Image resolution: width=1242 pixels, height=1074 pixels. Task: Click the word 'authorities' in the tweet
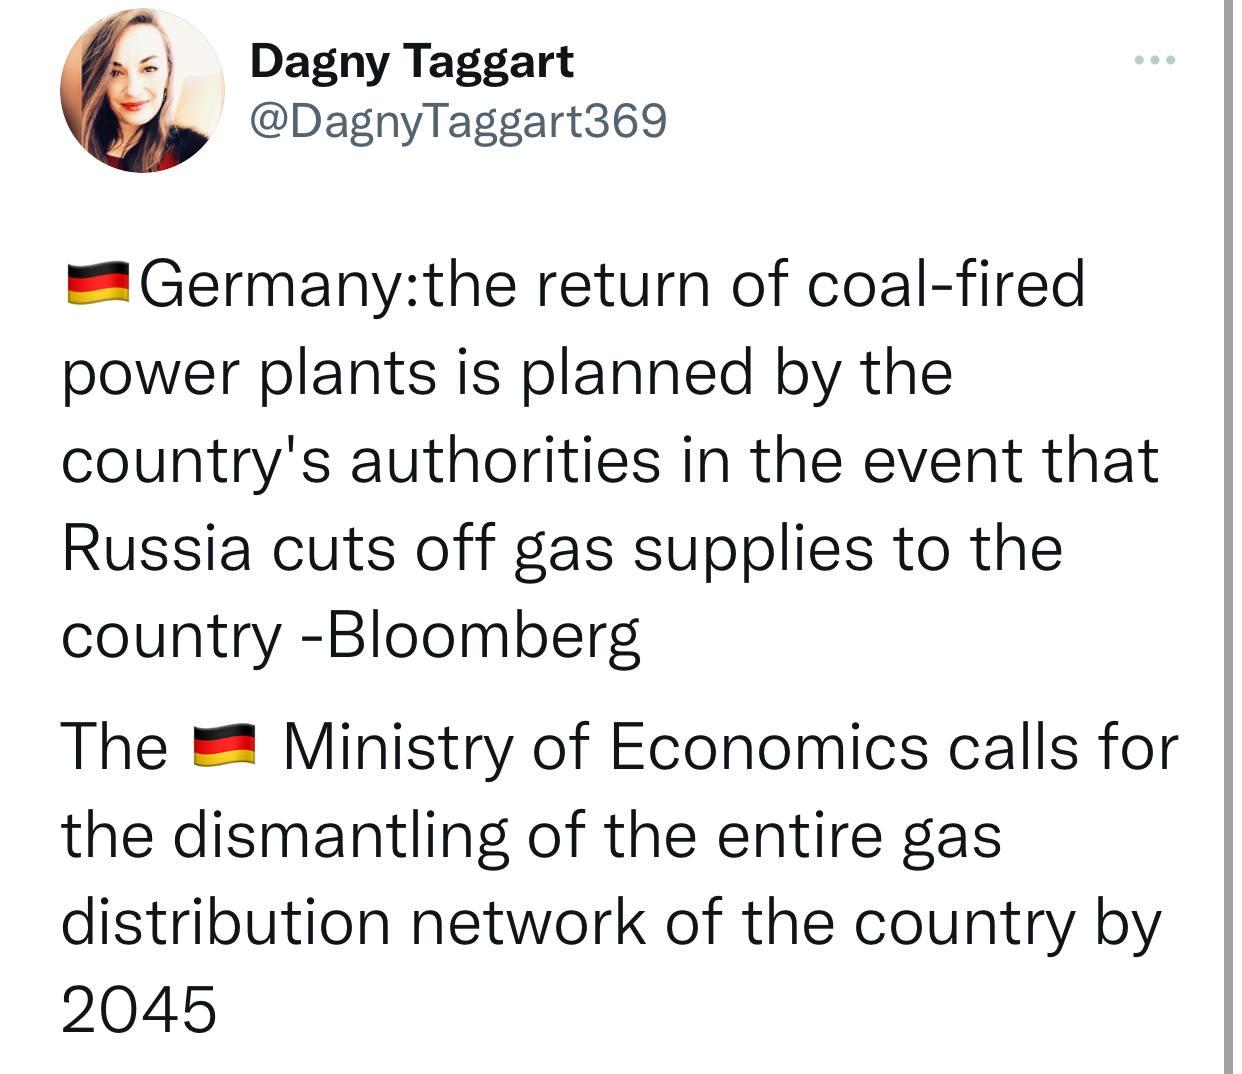[505, 460]
